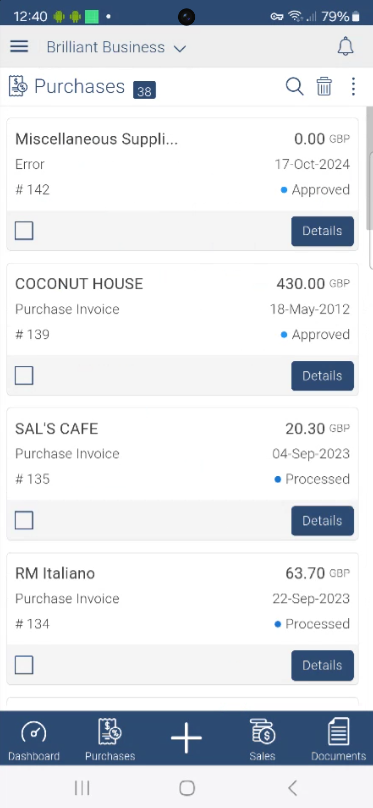Expand the Brilliant Business dropdown

click(x=116, y=47)
